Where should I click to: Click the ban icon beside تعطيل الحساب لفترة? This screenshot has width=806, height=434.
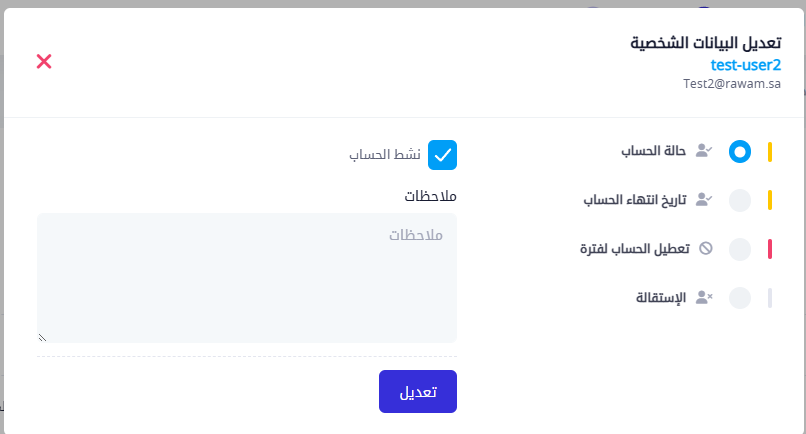pyautogui.click(x=705, y=248)
